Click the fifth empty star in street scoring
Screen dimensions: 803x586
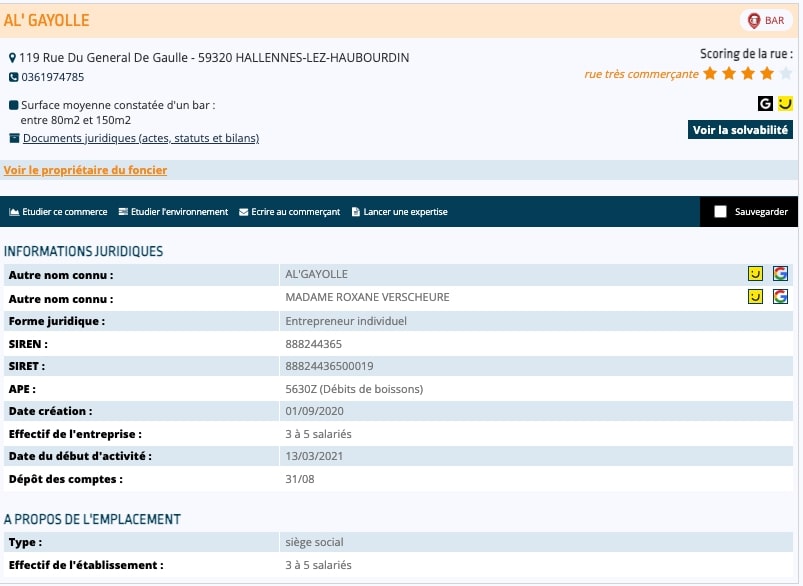[x=785, y=73]
